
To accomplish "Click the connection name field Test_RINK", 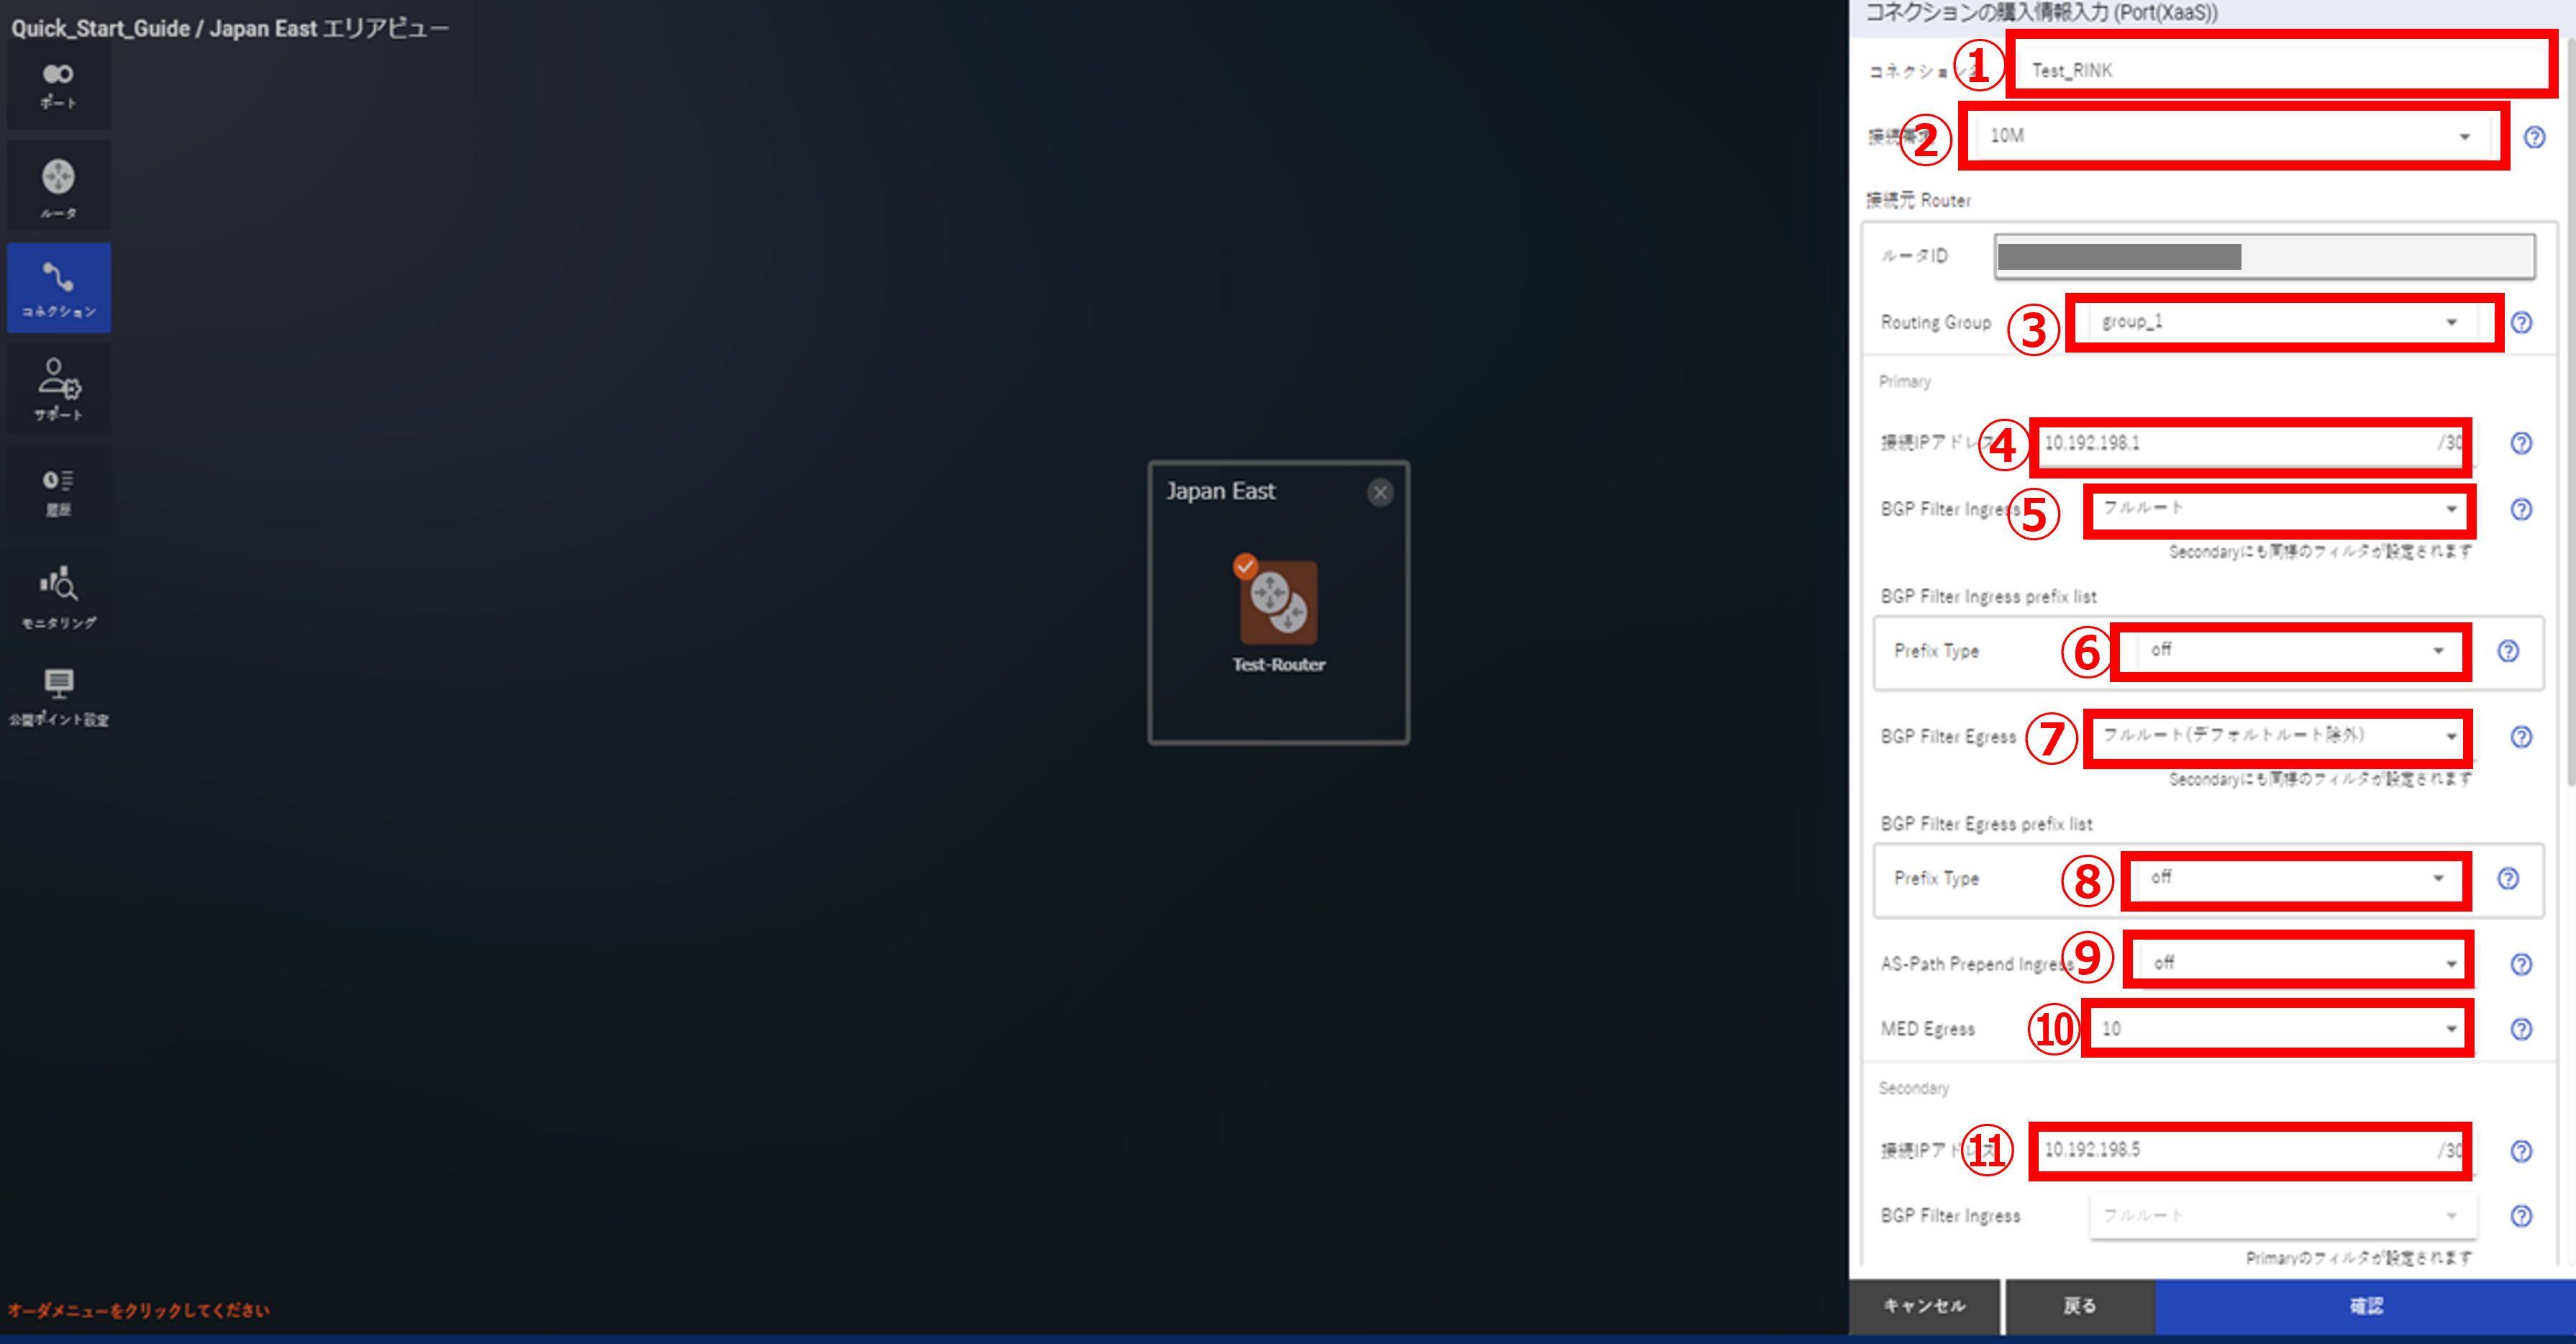I will pos(2280,70).
